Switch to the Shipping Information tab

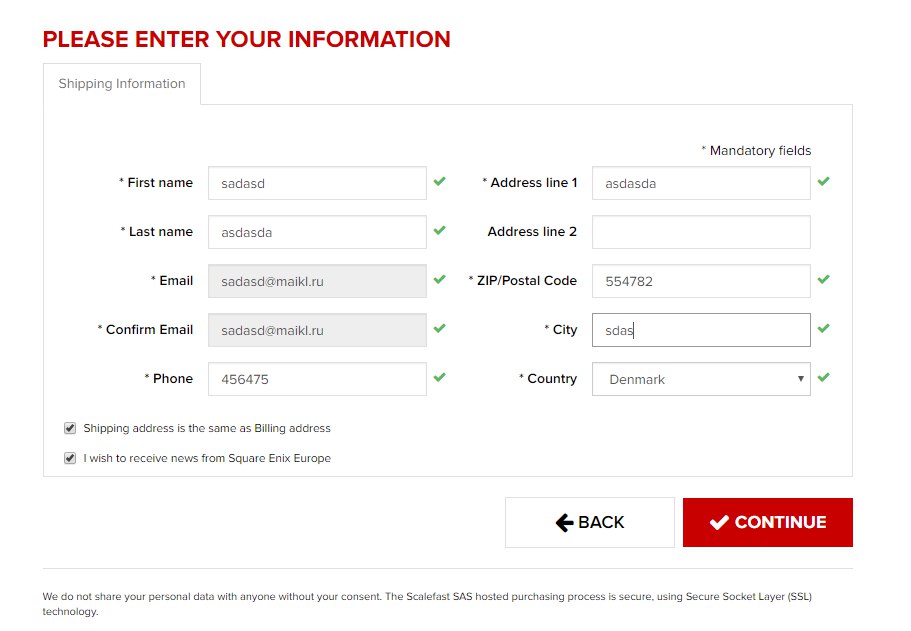coord(122,84)
